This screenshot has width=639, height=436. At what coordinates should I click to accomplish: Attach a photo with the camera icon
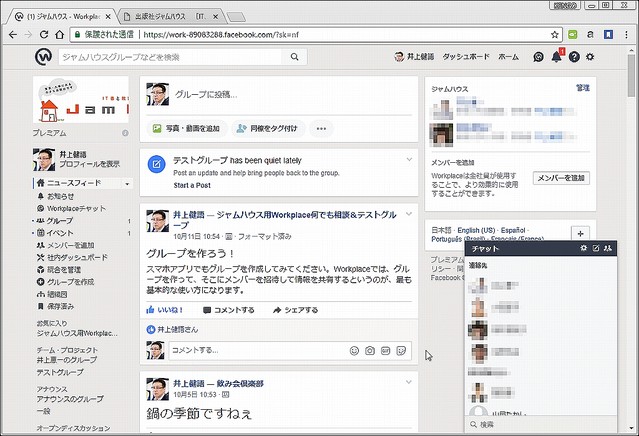(x=370, y=350)
